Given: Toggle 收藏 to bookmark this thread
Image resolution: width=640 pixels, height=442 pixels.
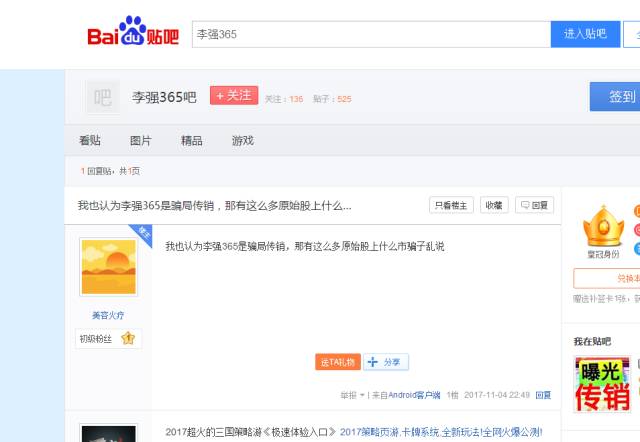Looking at the screenshot, I should (x=494, y=205).
